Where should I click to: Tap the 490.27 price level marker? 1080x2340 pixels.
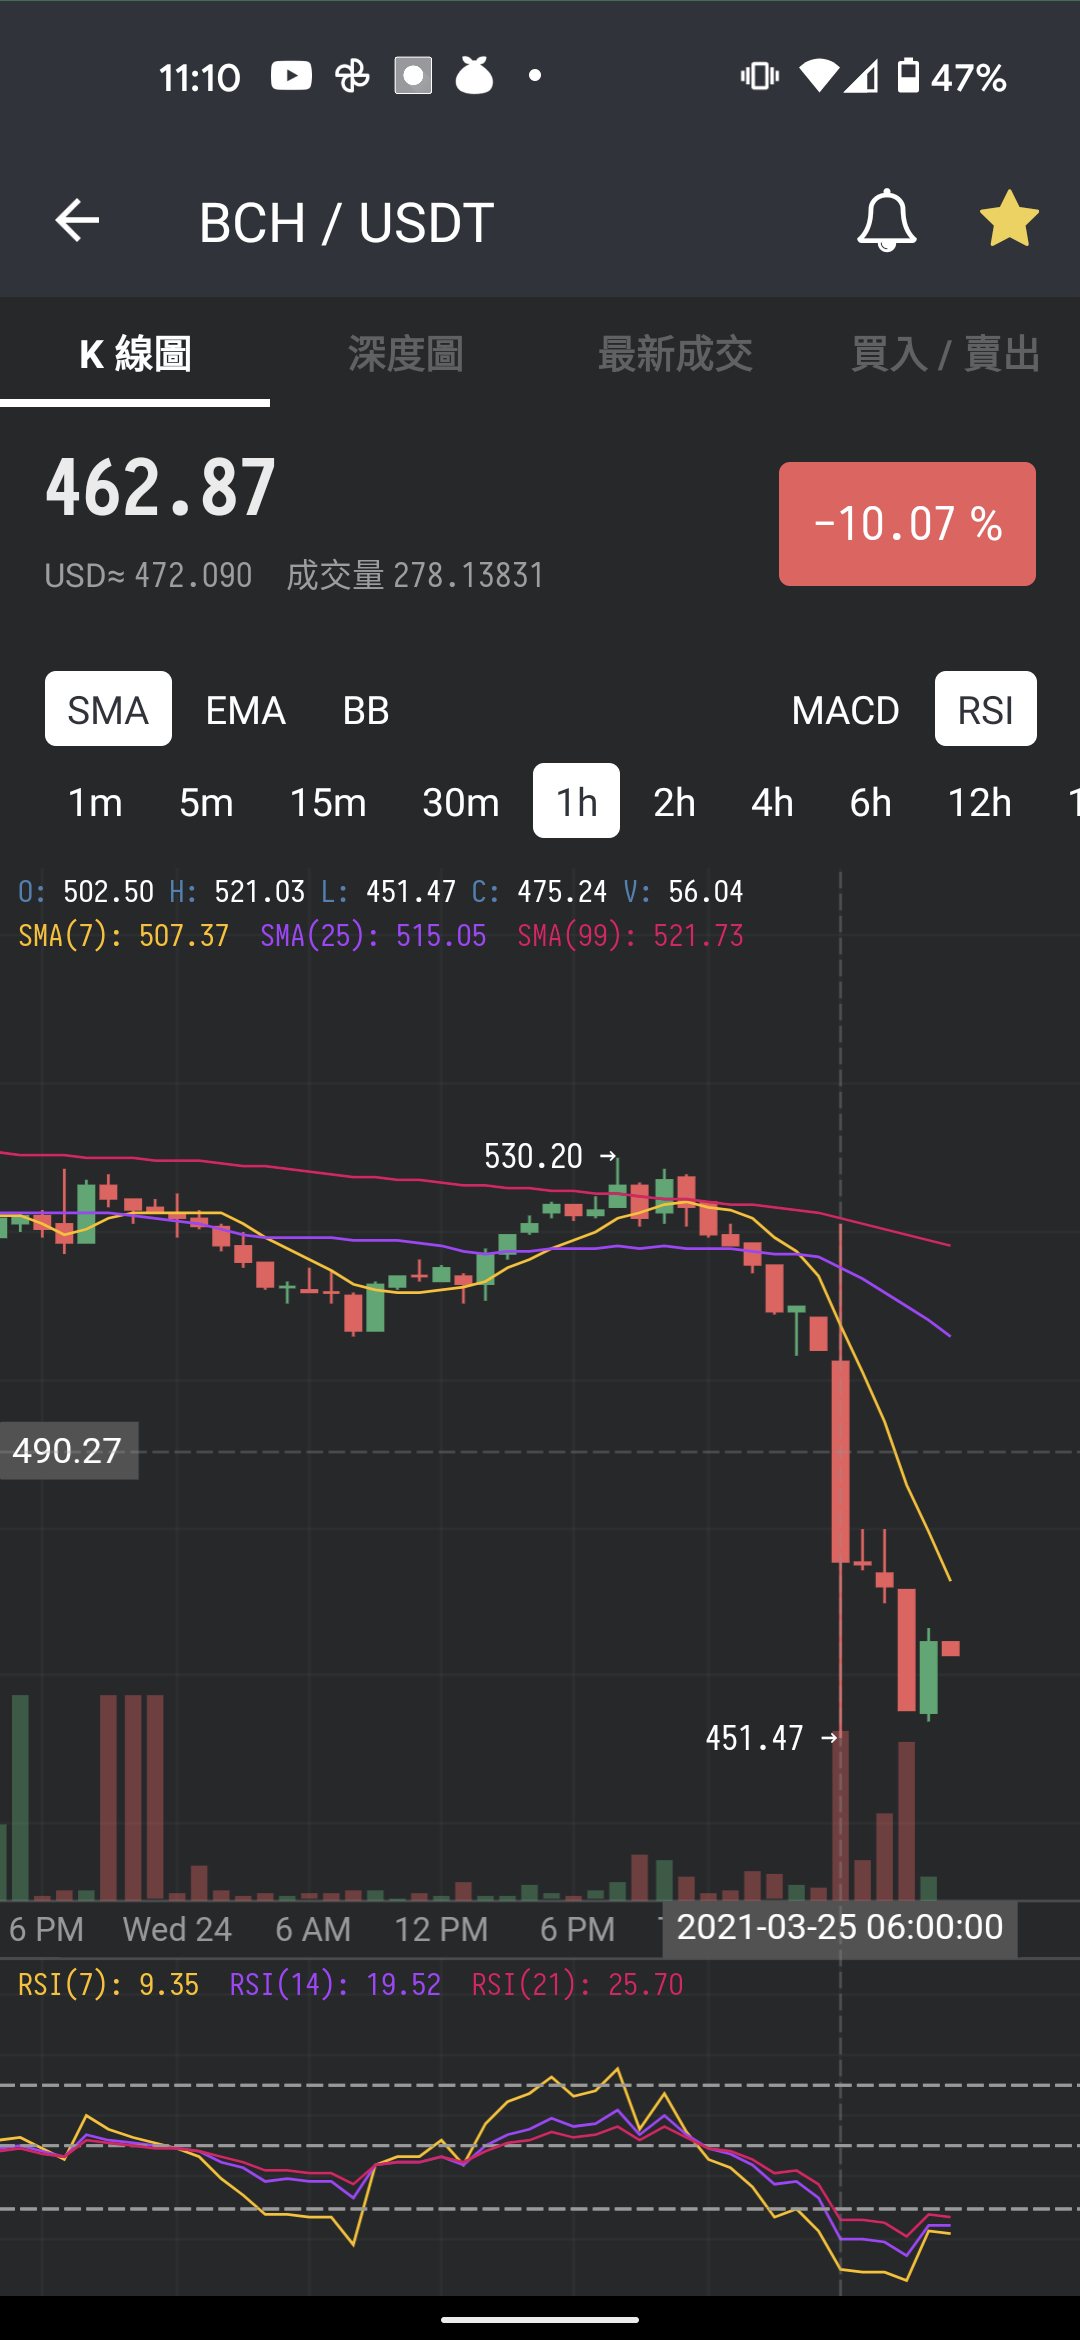click(x=68, y=1451)
